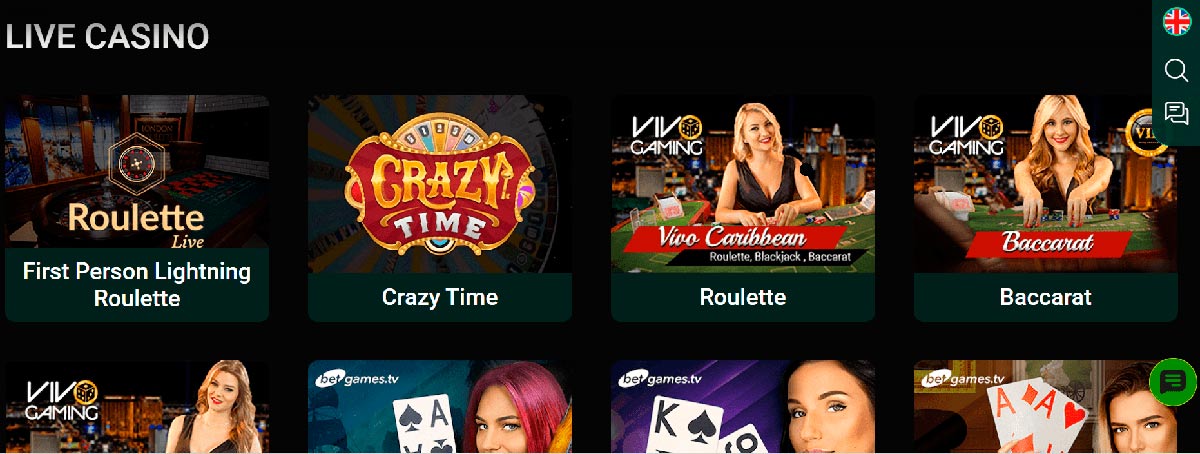Image resolution: width=1200 pixels, height=454 pixels.
Task: Click the Baccarat dealer thumbnail image
Action: [x=1046, y=184]
